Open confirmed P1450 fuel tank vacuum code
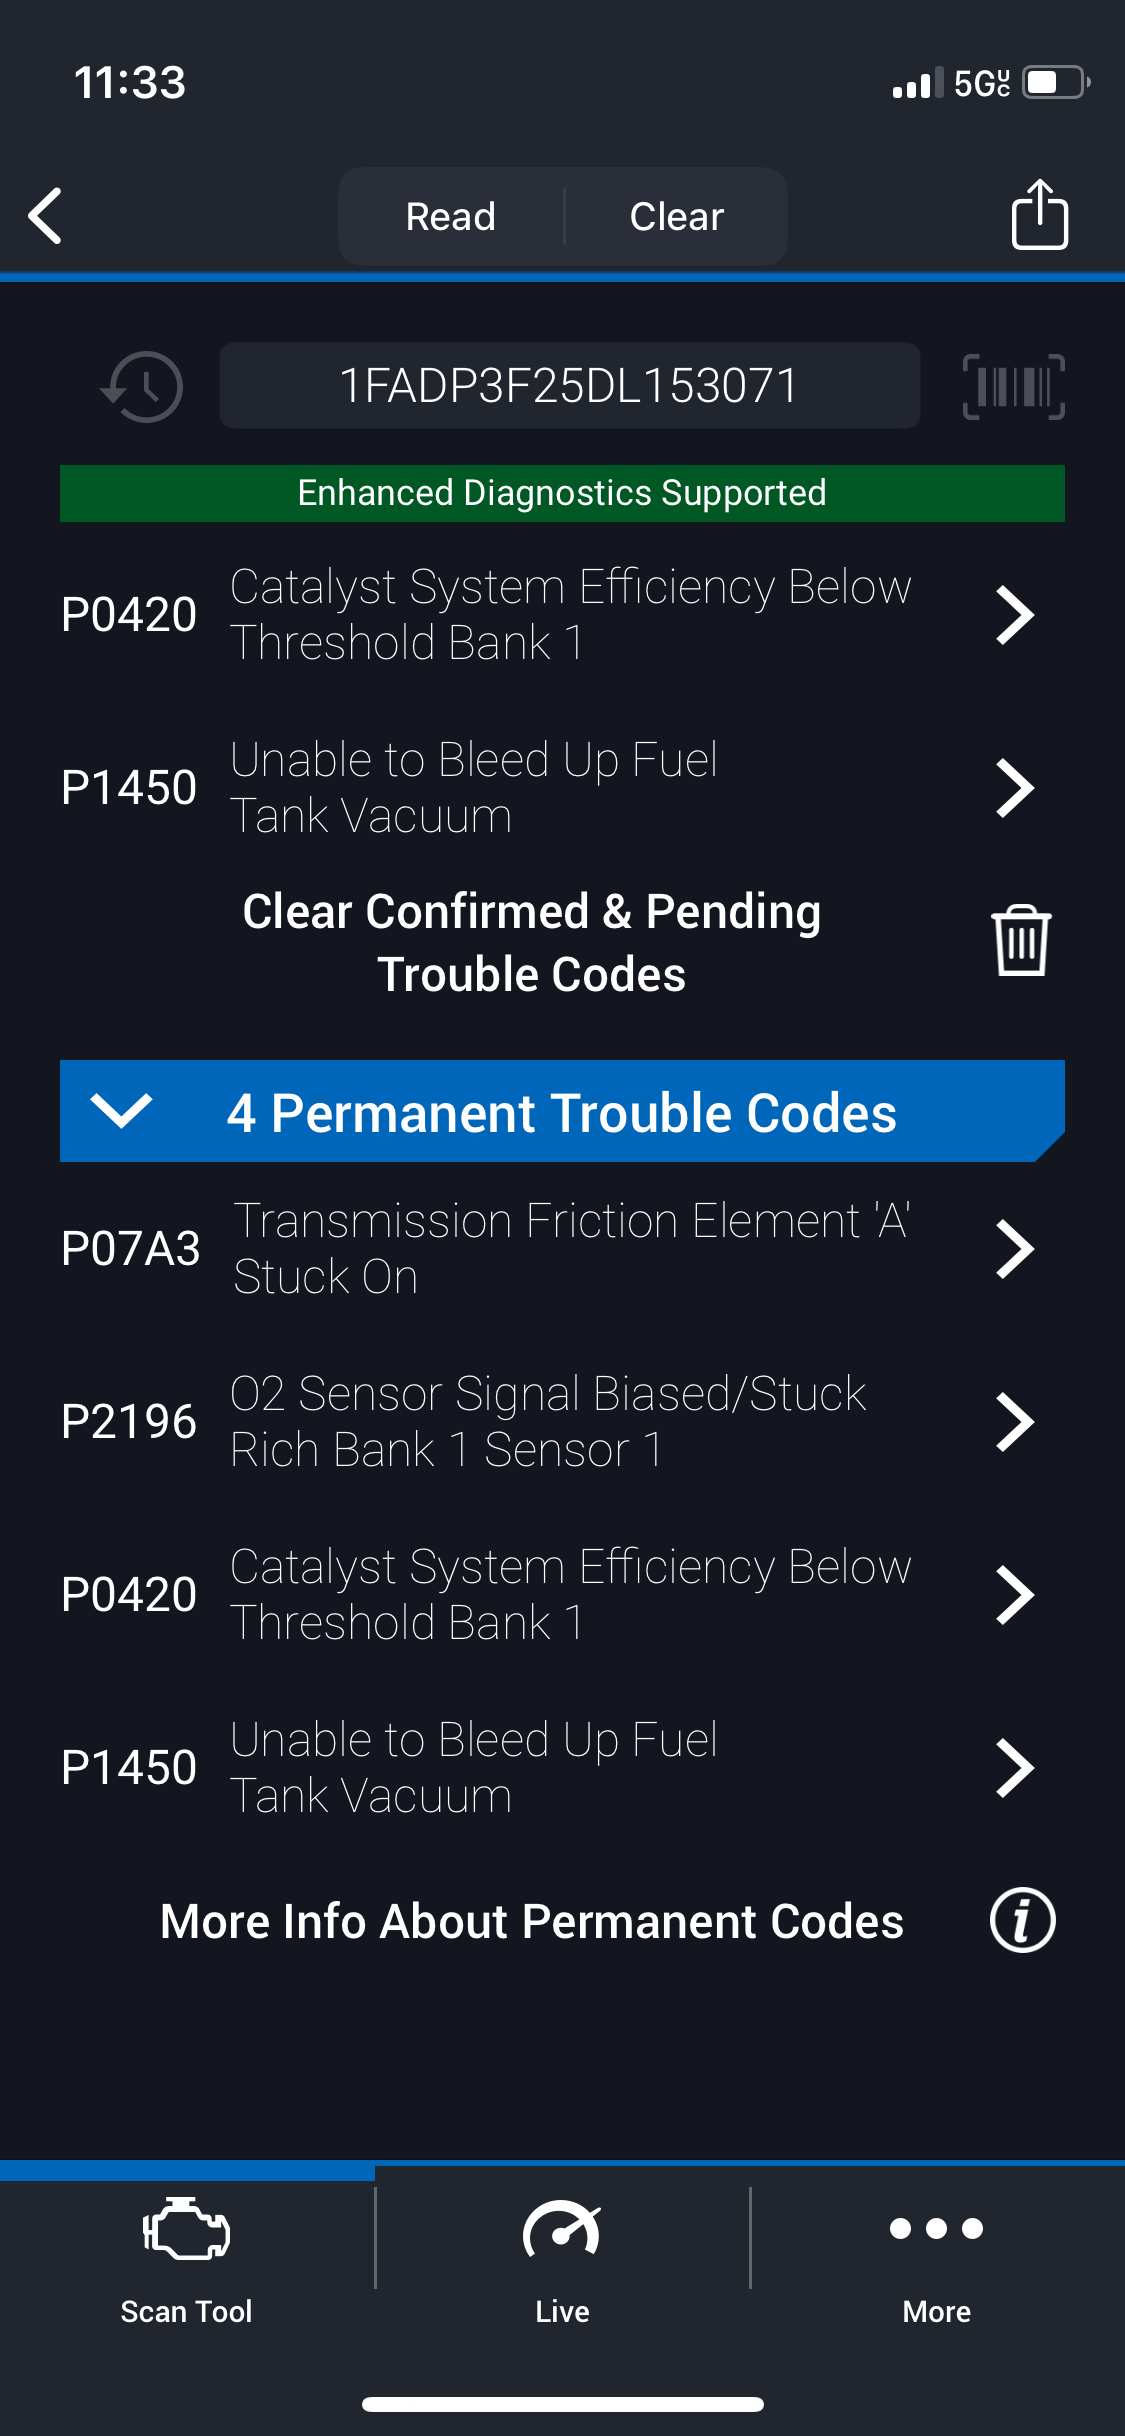 click(562, 787)
